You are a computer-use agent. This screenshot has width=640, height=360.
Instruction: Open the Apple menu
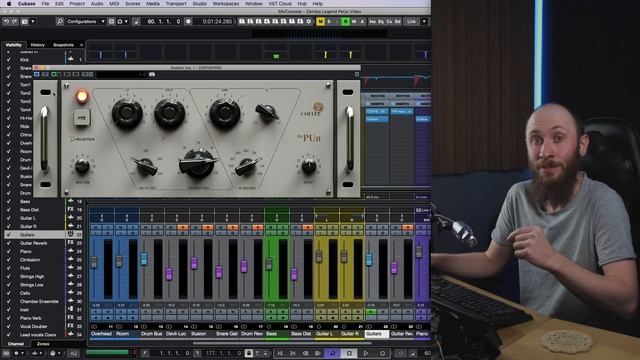pyautogui.click(x=9, y=3)
